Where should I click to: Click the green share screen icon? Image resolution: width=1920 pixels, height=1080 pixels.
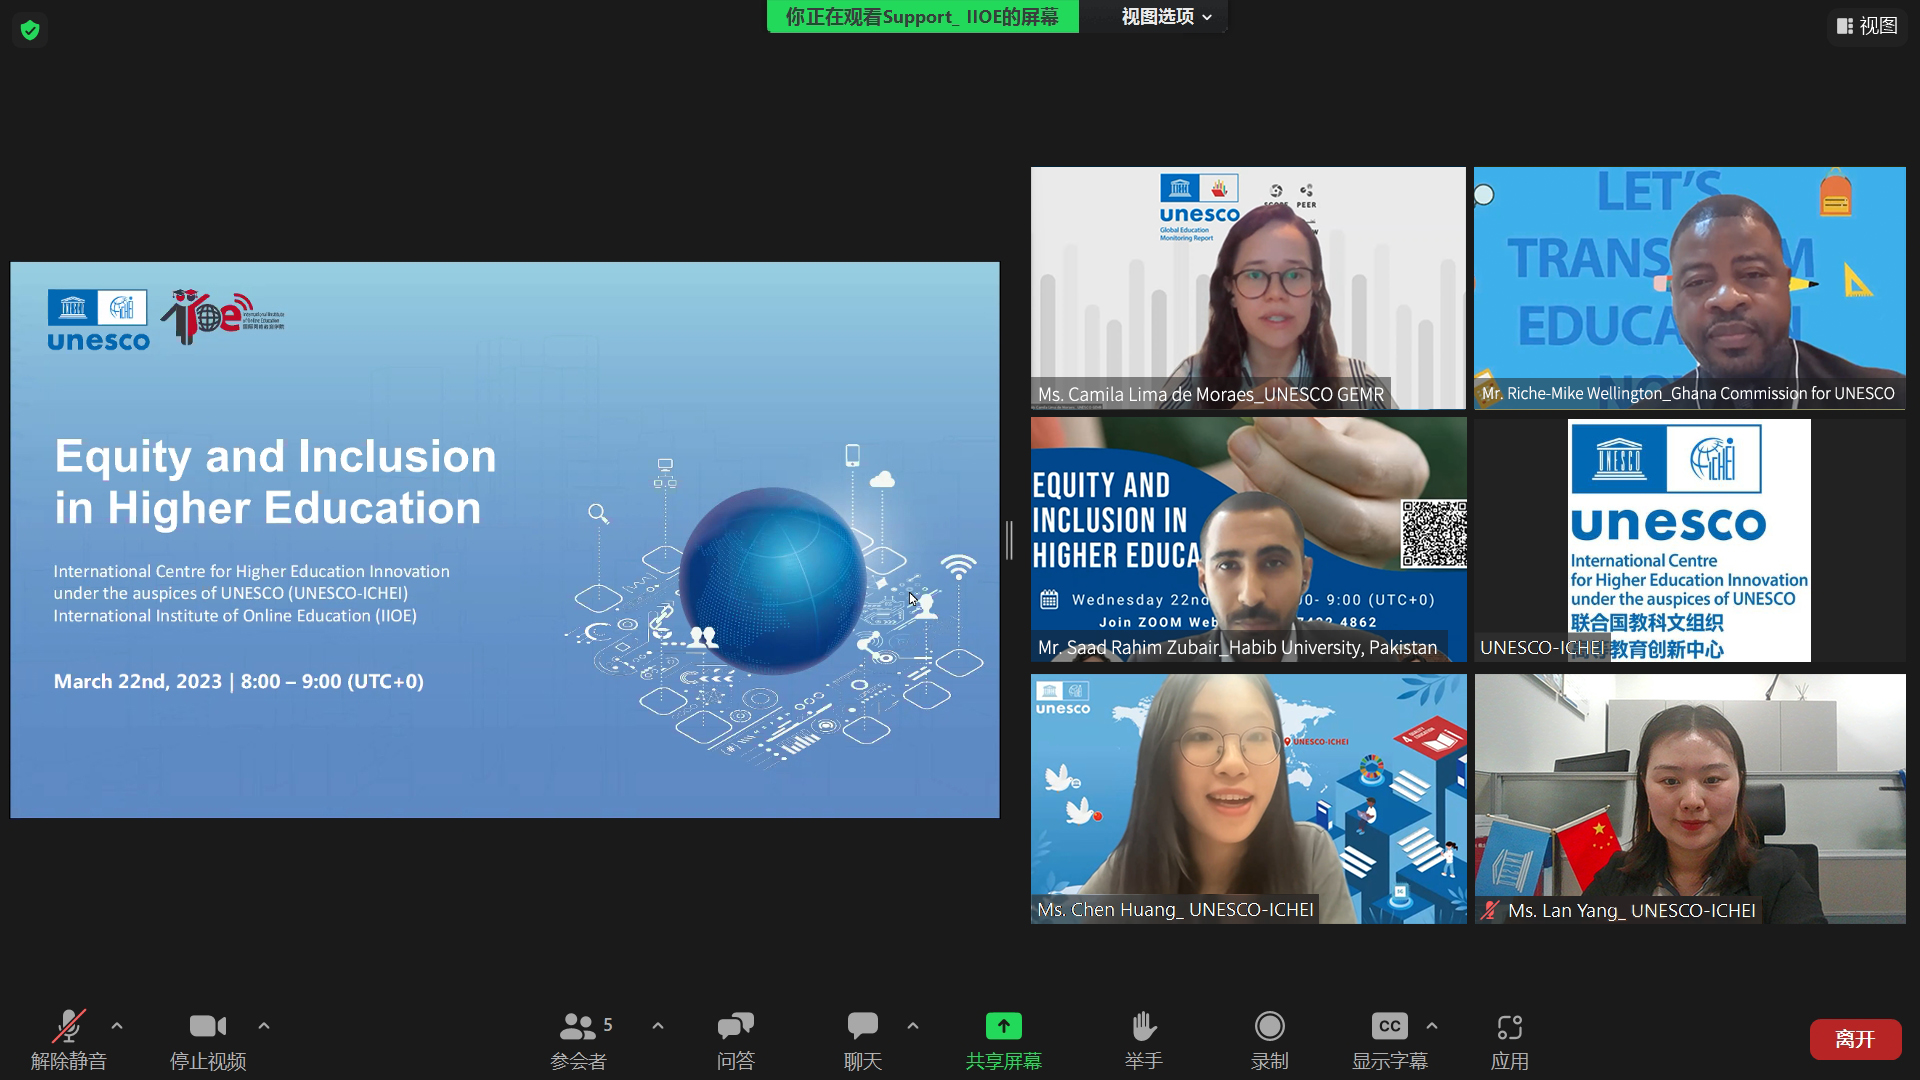pos(1003,1028)
